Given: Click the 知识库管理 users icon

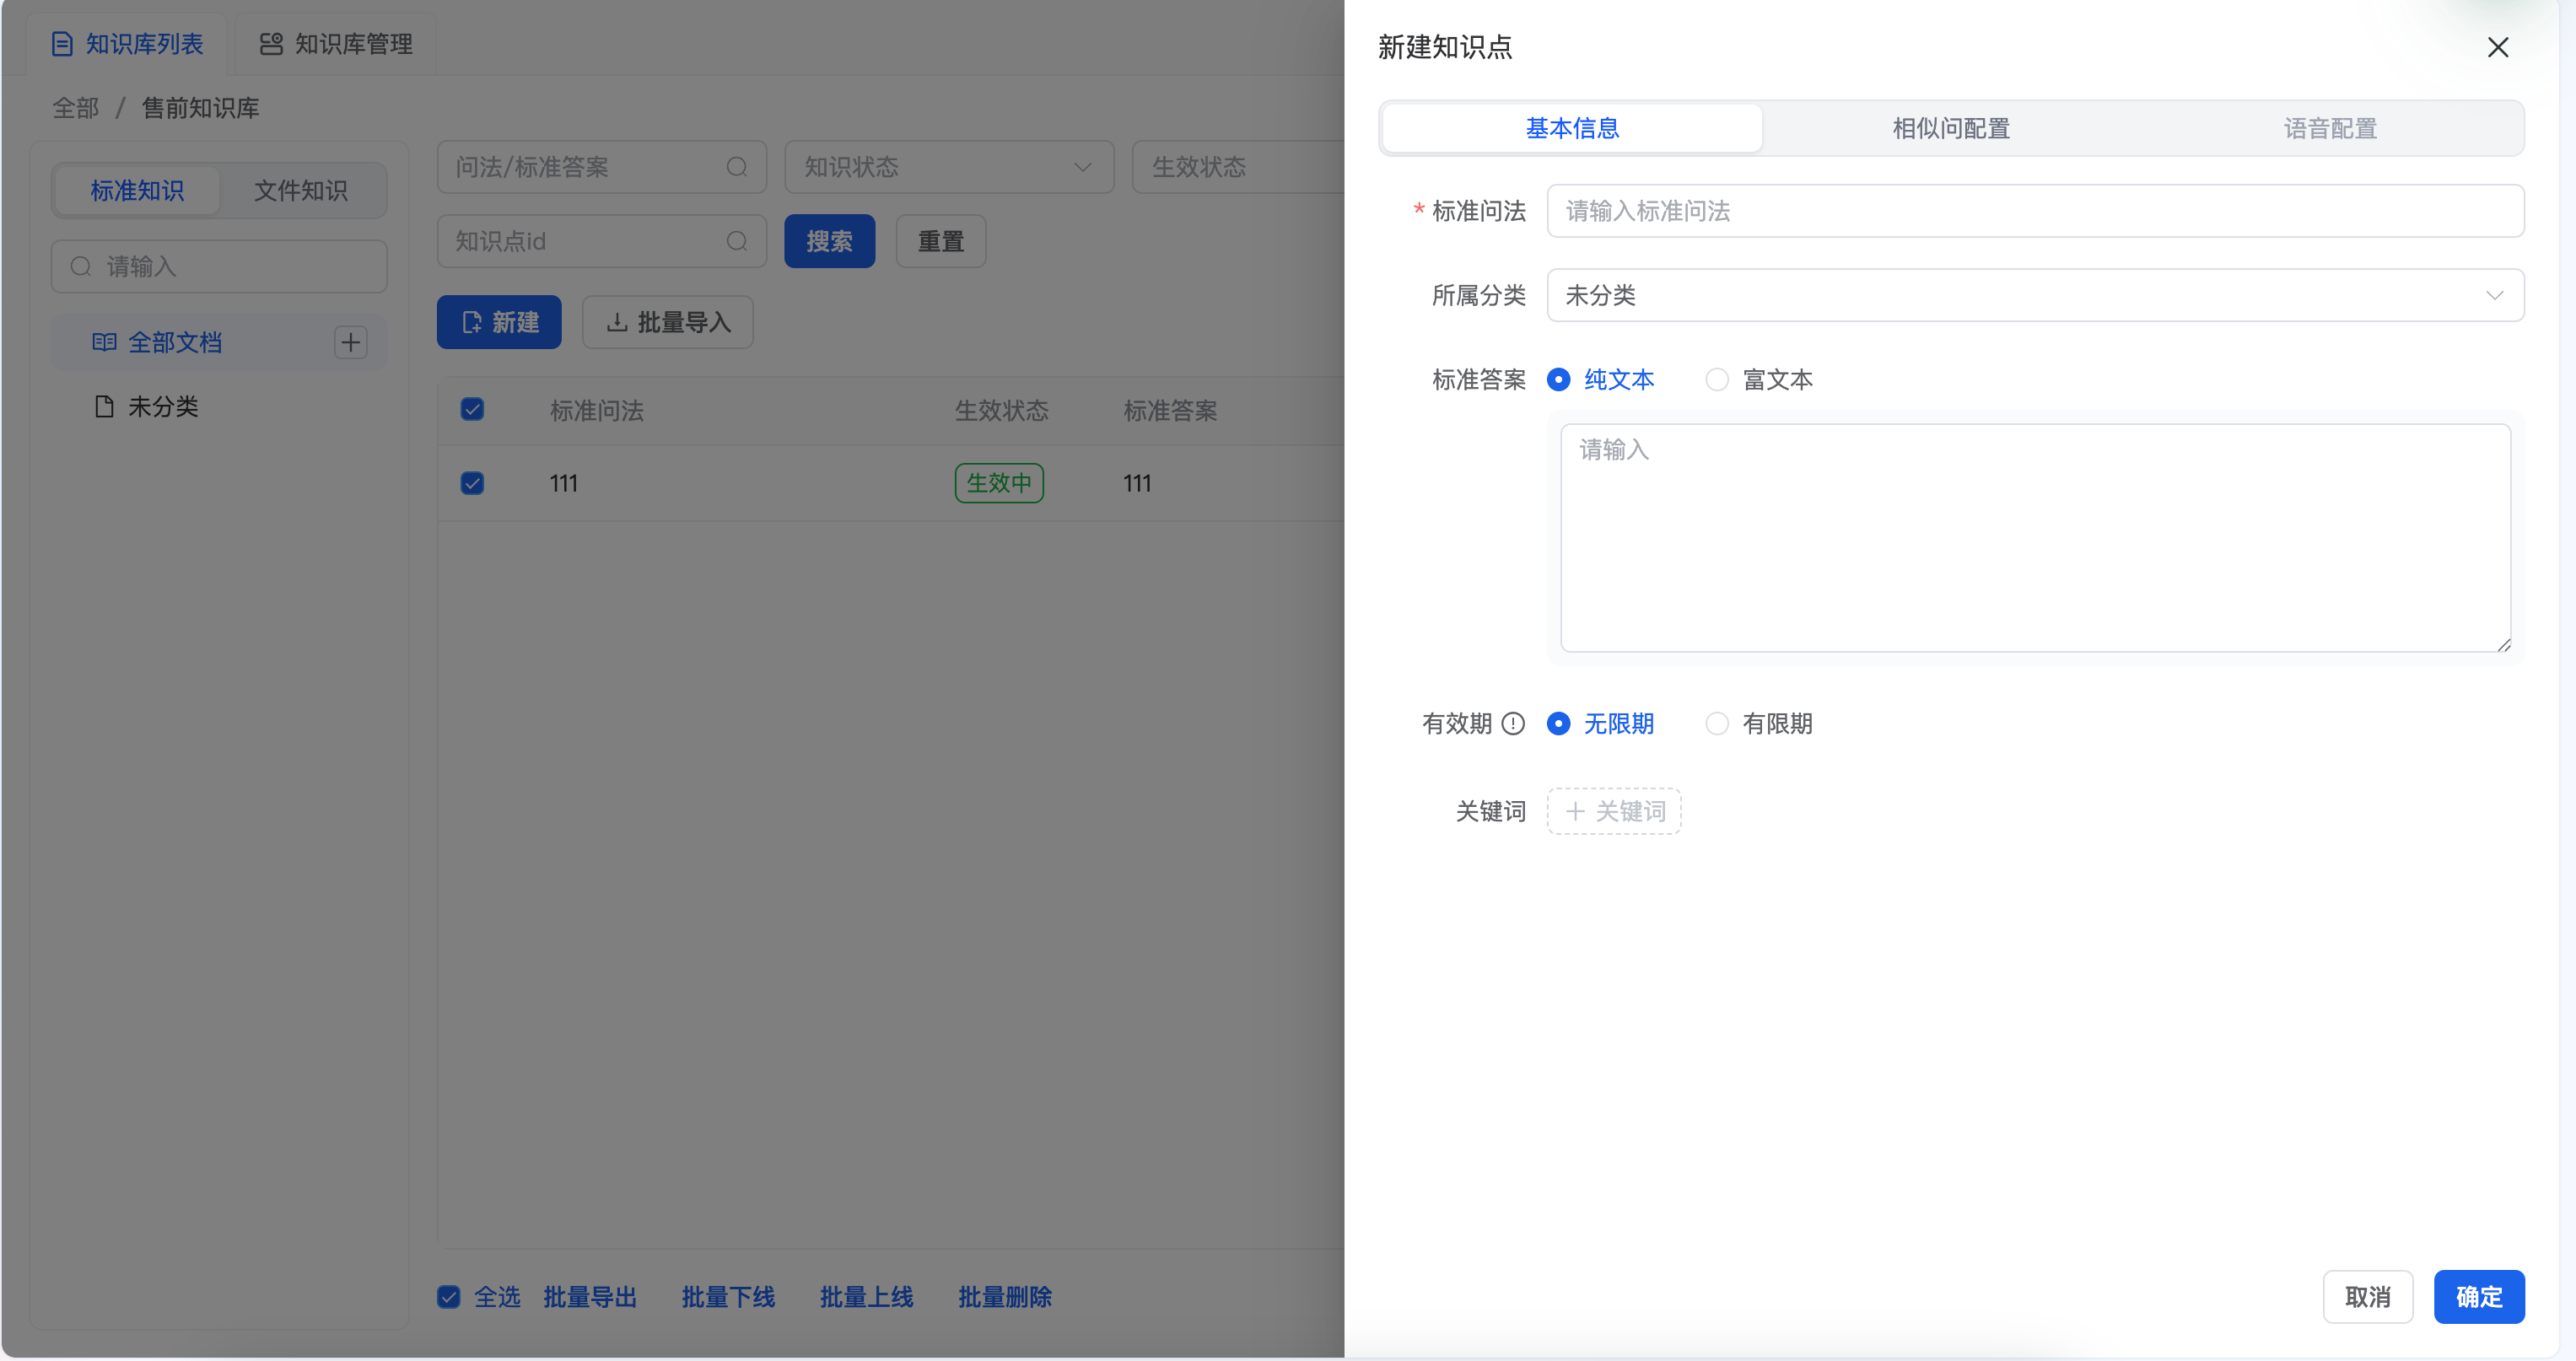Looking at the screenshot, I should (271, 44).
